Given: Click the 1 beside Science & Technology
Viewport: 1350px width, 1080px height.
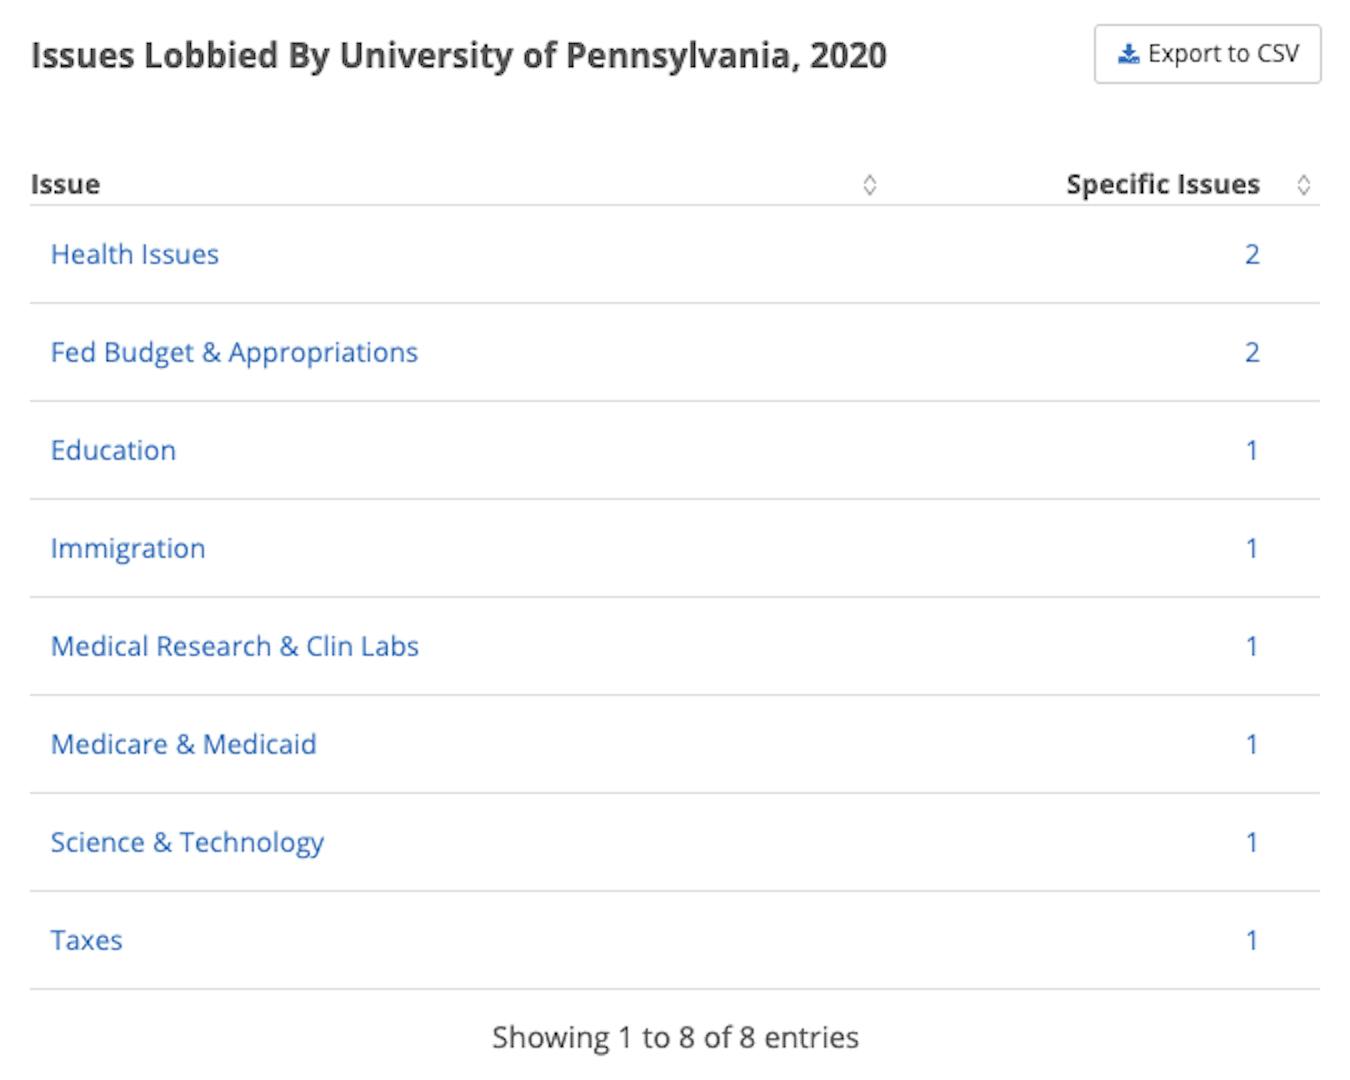Looking at the screenshot, I should pos(1252,843).
